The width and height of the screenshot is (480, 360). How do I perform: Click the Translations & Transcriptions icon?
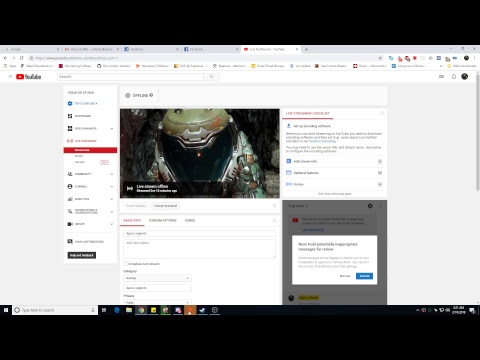[x=70, y=211]
